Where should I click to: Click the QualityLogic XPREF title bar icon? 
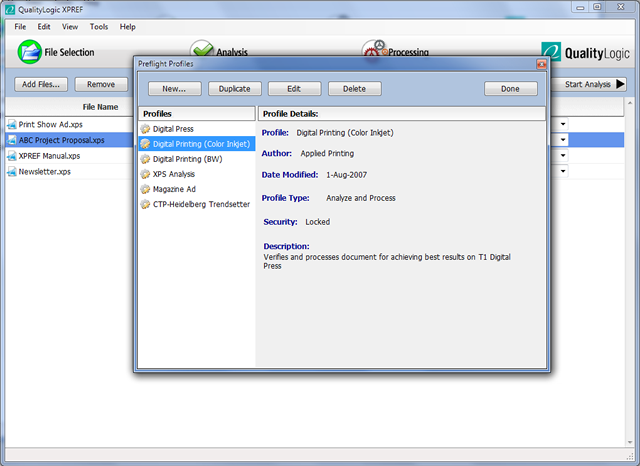[10, 9]
